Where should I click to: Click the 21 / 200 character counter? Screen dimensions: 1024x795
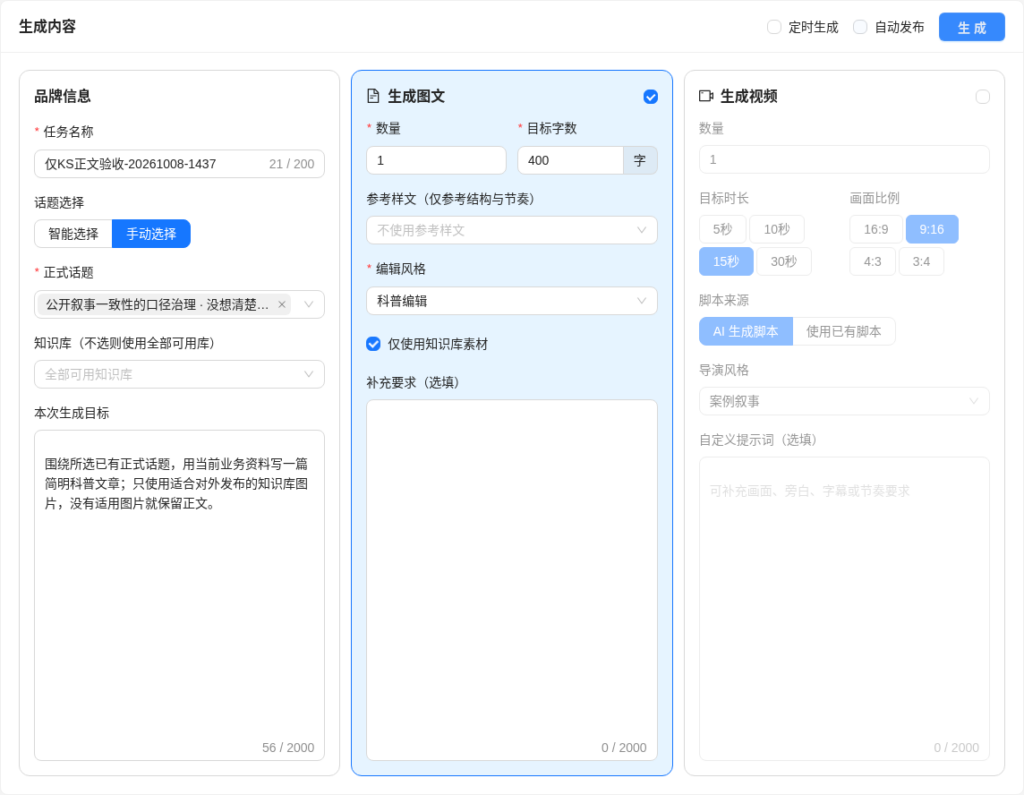tap(291, 164)
